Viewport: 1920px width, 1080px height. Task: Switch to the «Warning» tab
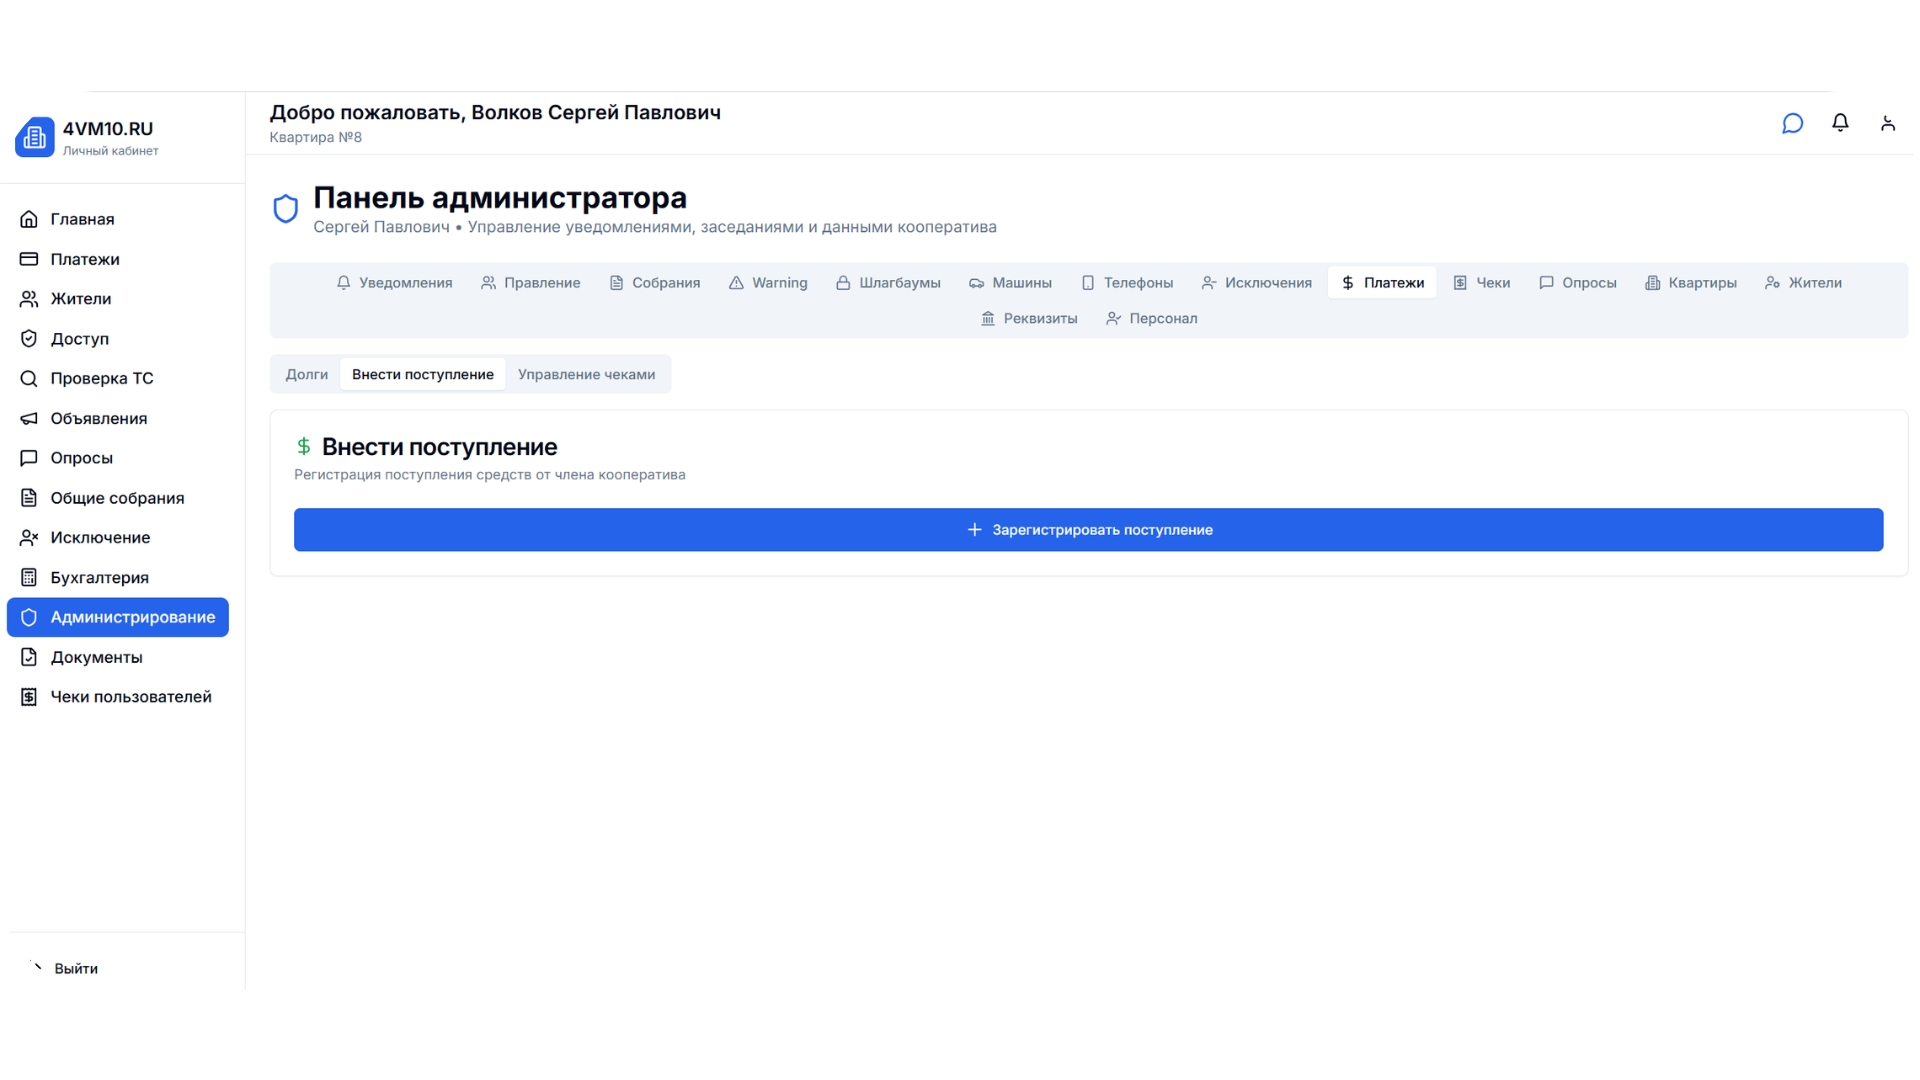pyautogui.click(x=768, y=283)
